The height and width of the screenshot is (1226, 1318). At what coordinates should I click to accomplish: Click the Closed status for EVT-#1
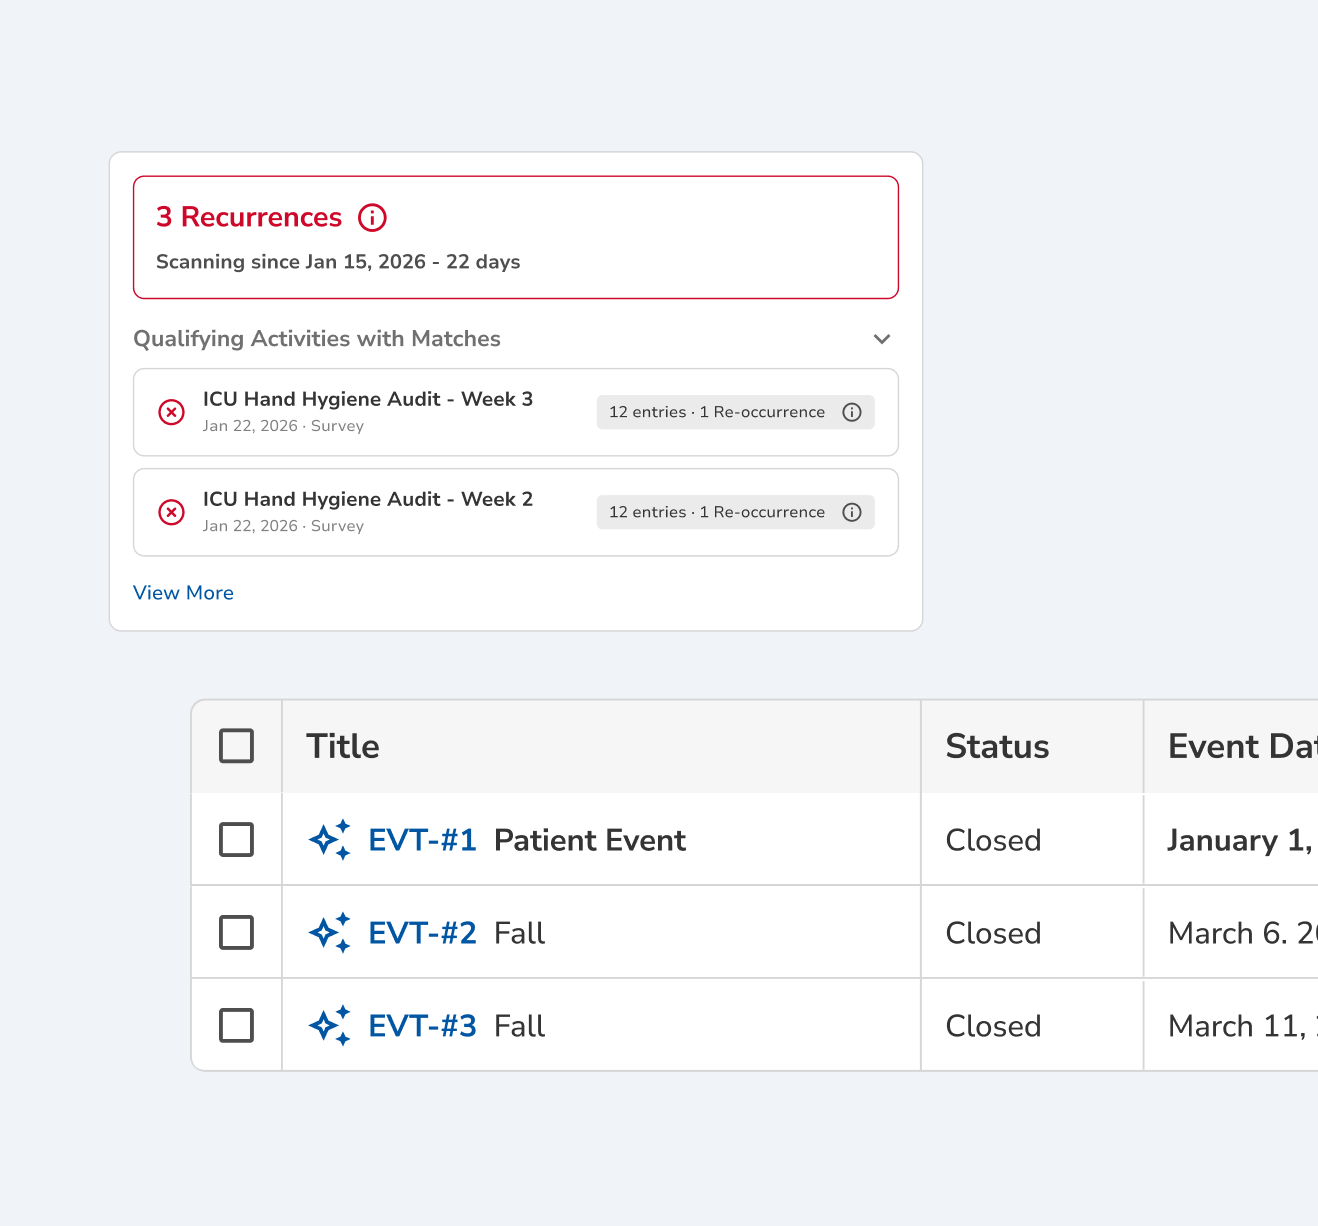point(993,840)
